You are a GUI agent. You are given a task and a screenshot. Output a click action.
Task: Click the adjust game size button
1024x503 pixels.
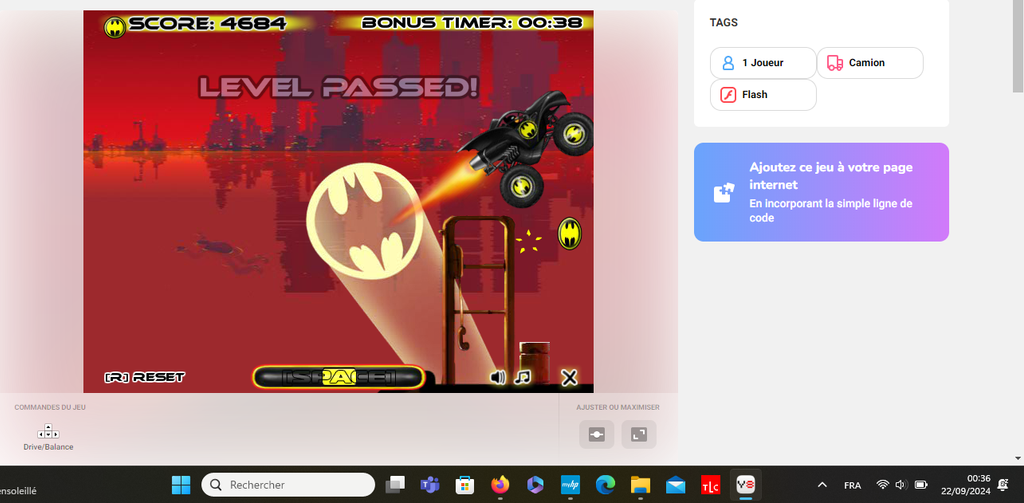pos(597,434)
